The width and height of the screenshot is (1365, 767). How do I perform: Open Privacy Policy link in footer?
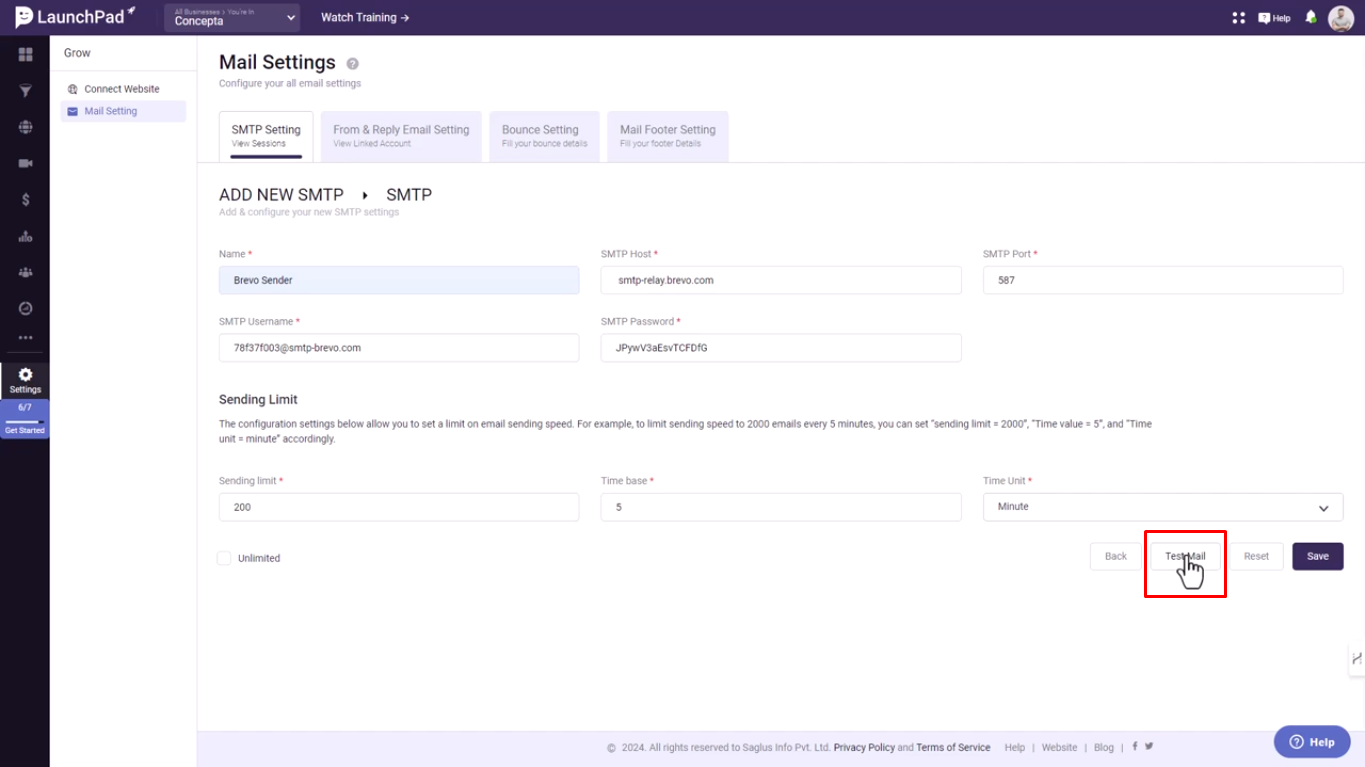864,747
